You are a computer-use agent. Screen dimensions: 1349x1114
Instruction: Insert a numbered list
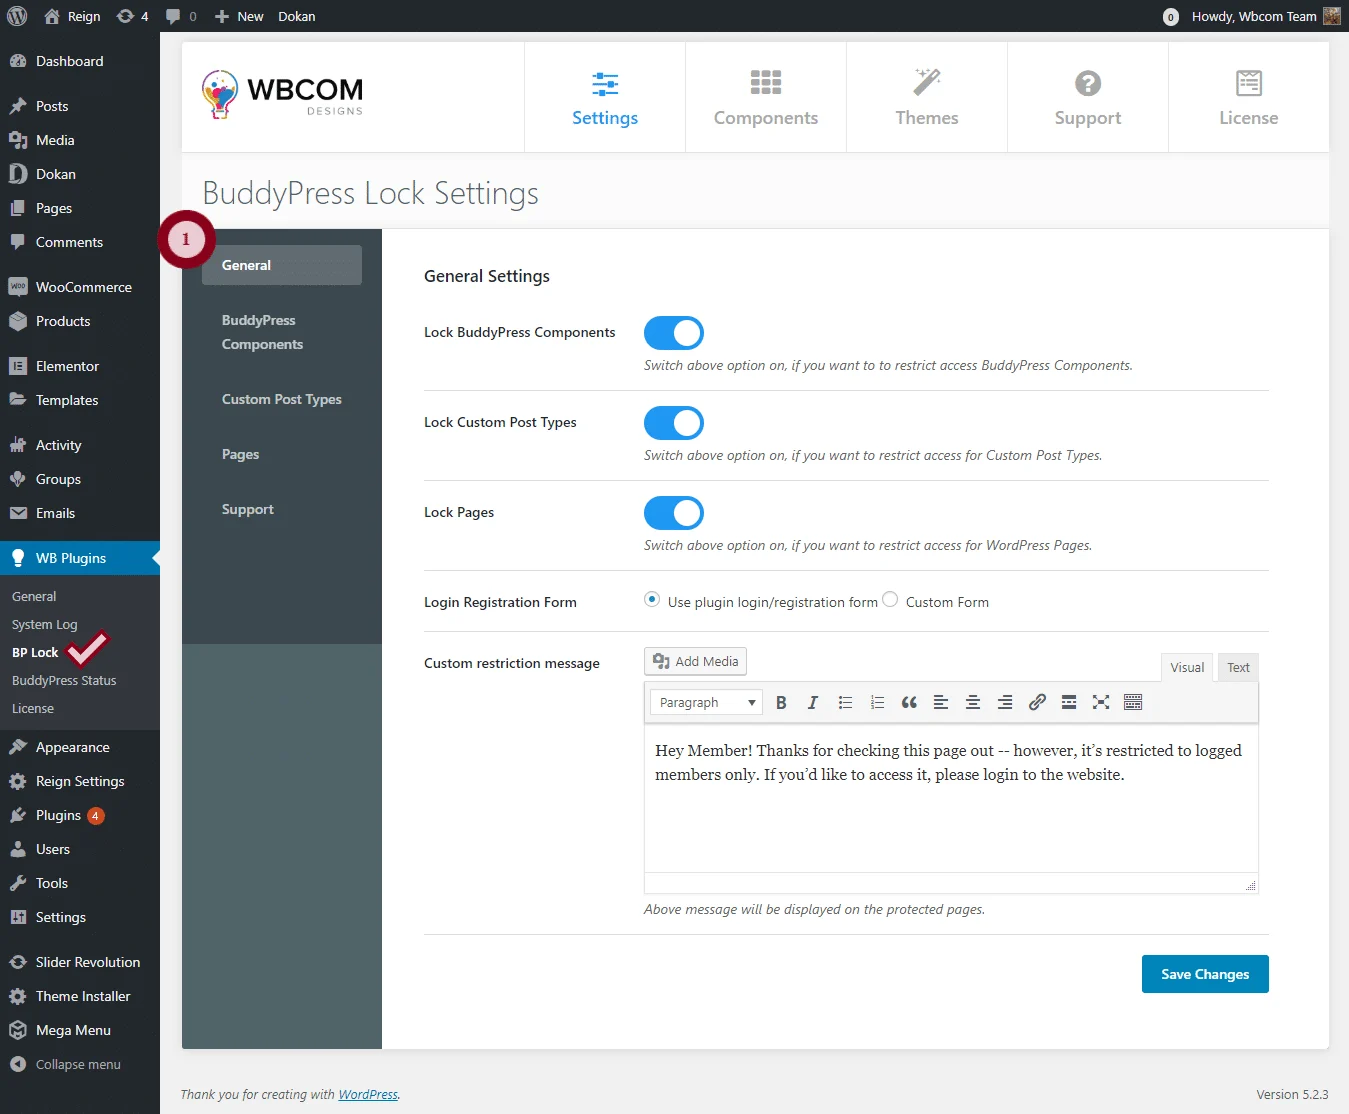(x=877, y=702)
